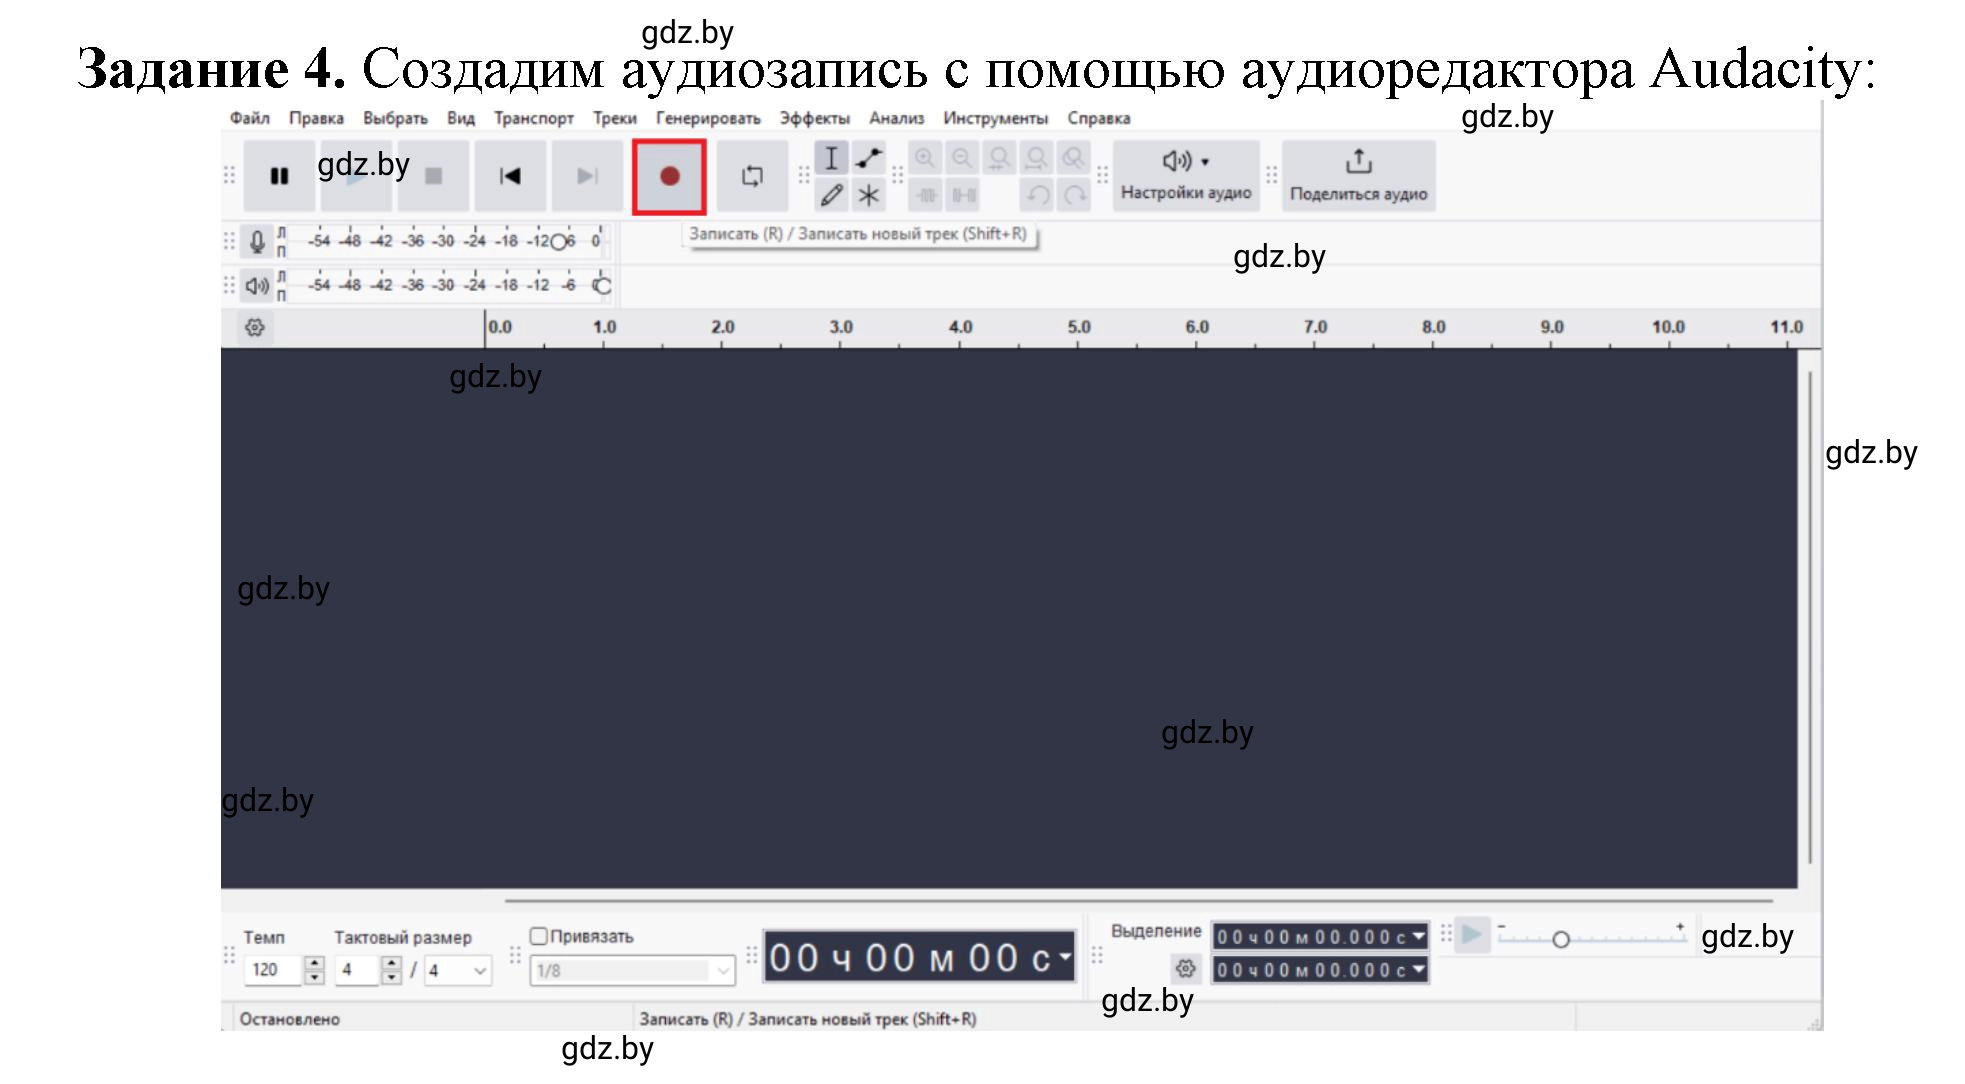Open the Генерировать menu
The image size is (1965, 1084).
click(708, 118)
